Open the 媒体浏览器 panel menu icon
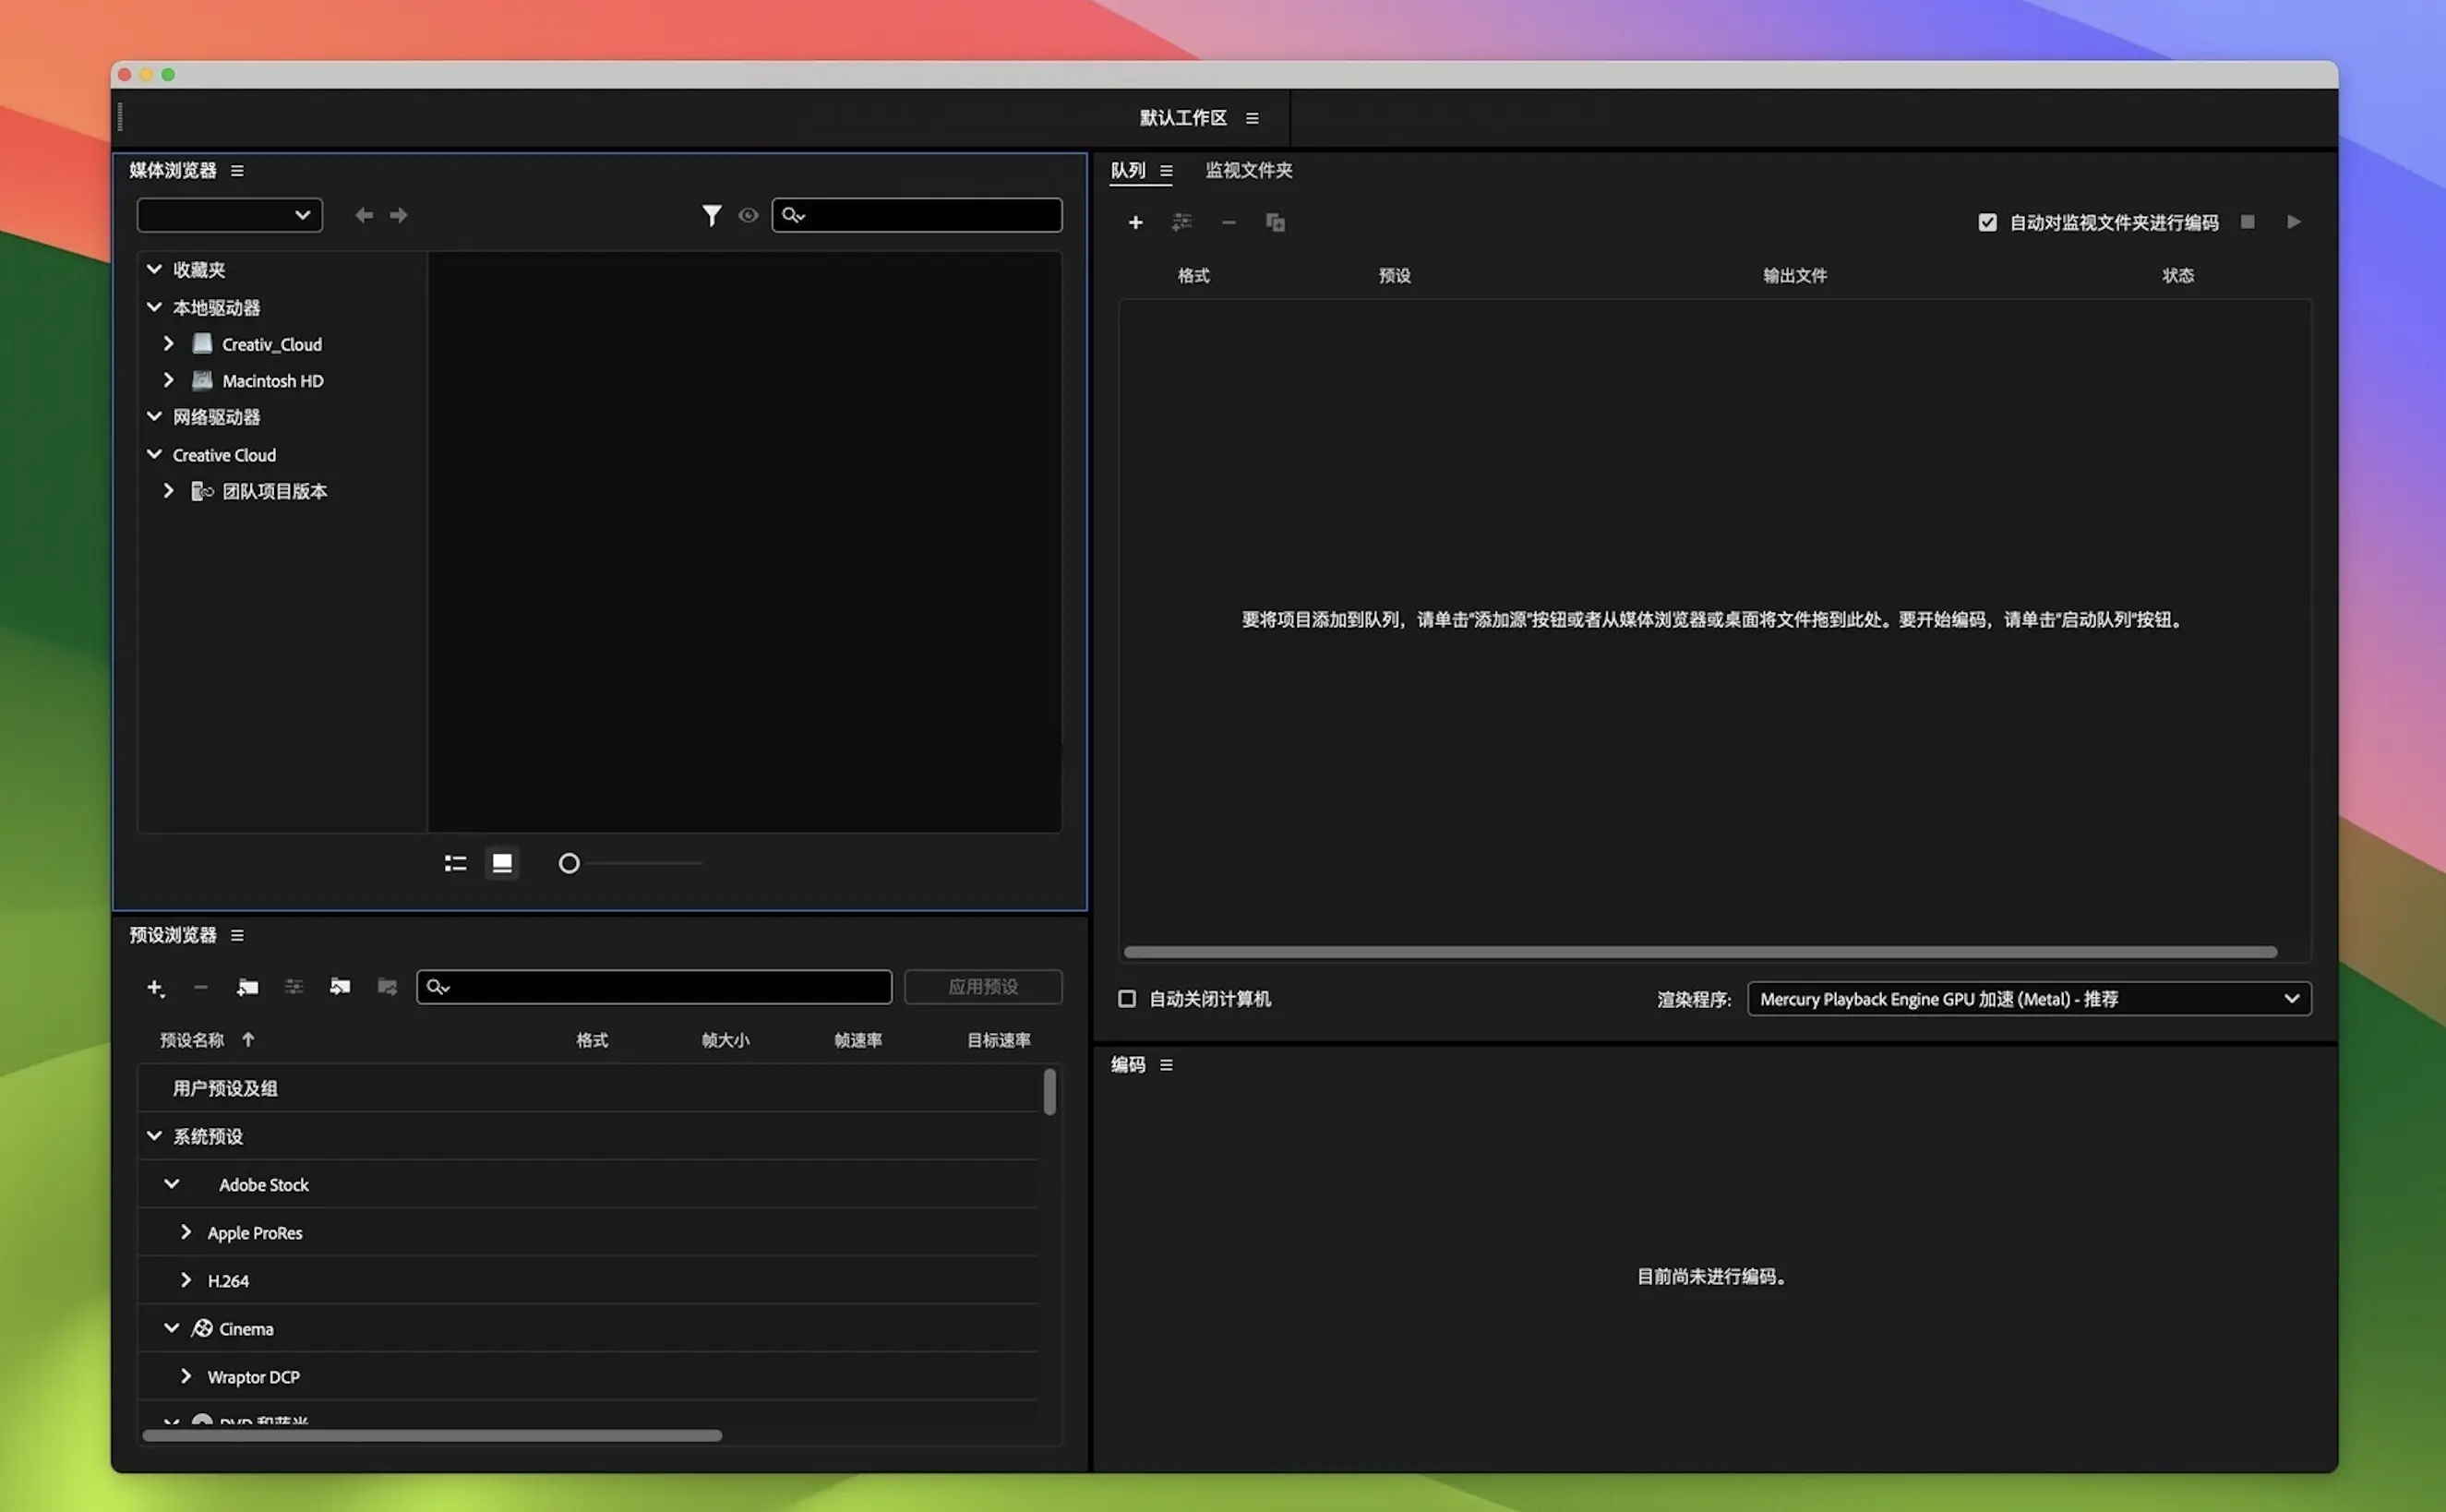The image size is (2446, 1512). (x=237, y=171)
